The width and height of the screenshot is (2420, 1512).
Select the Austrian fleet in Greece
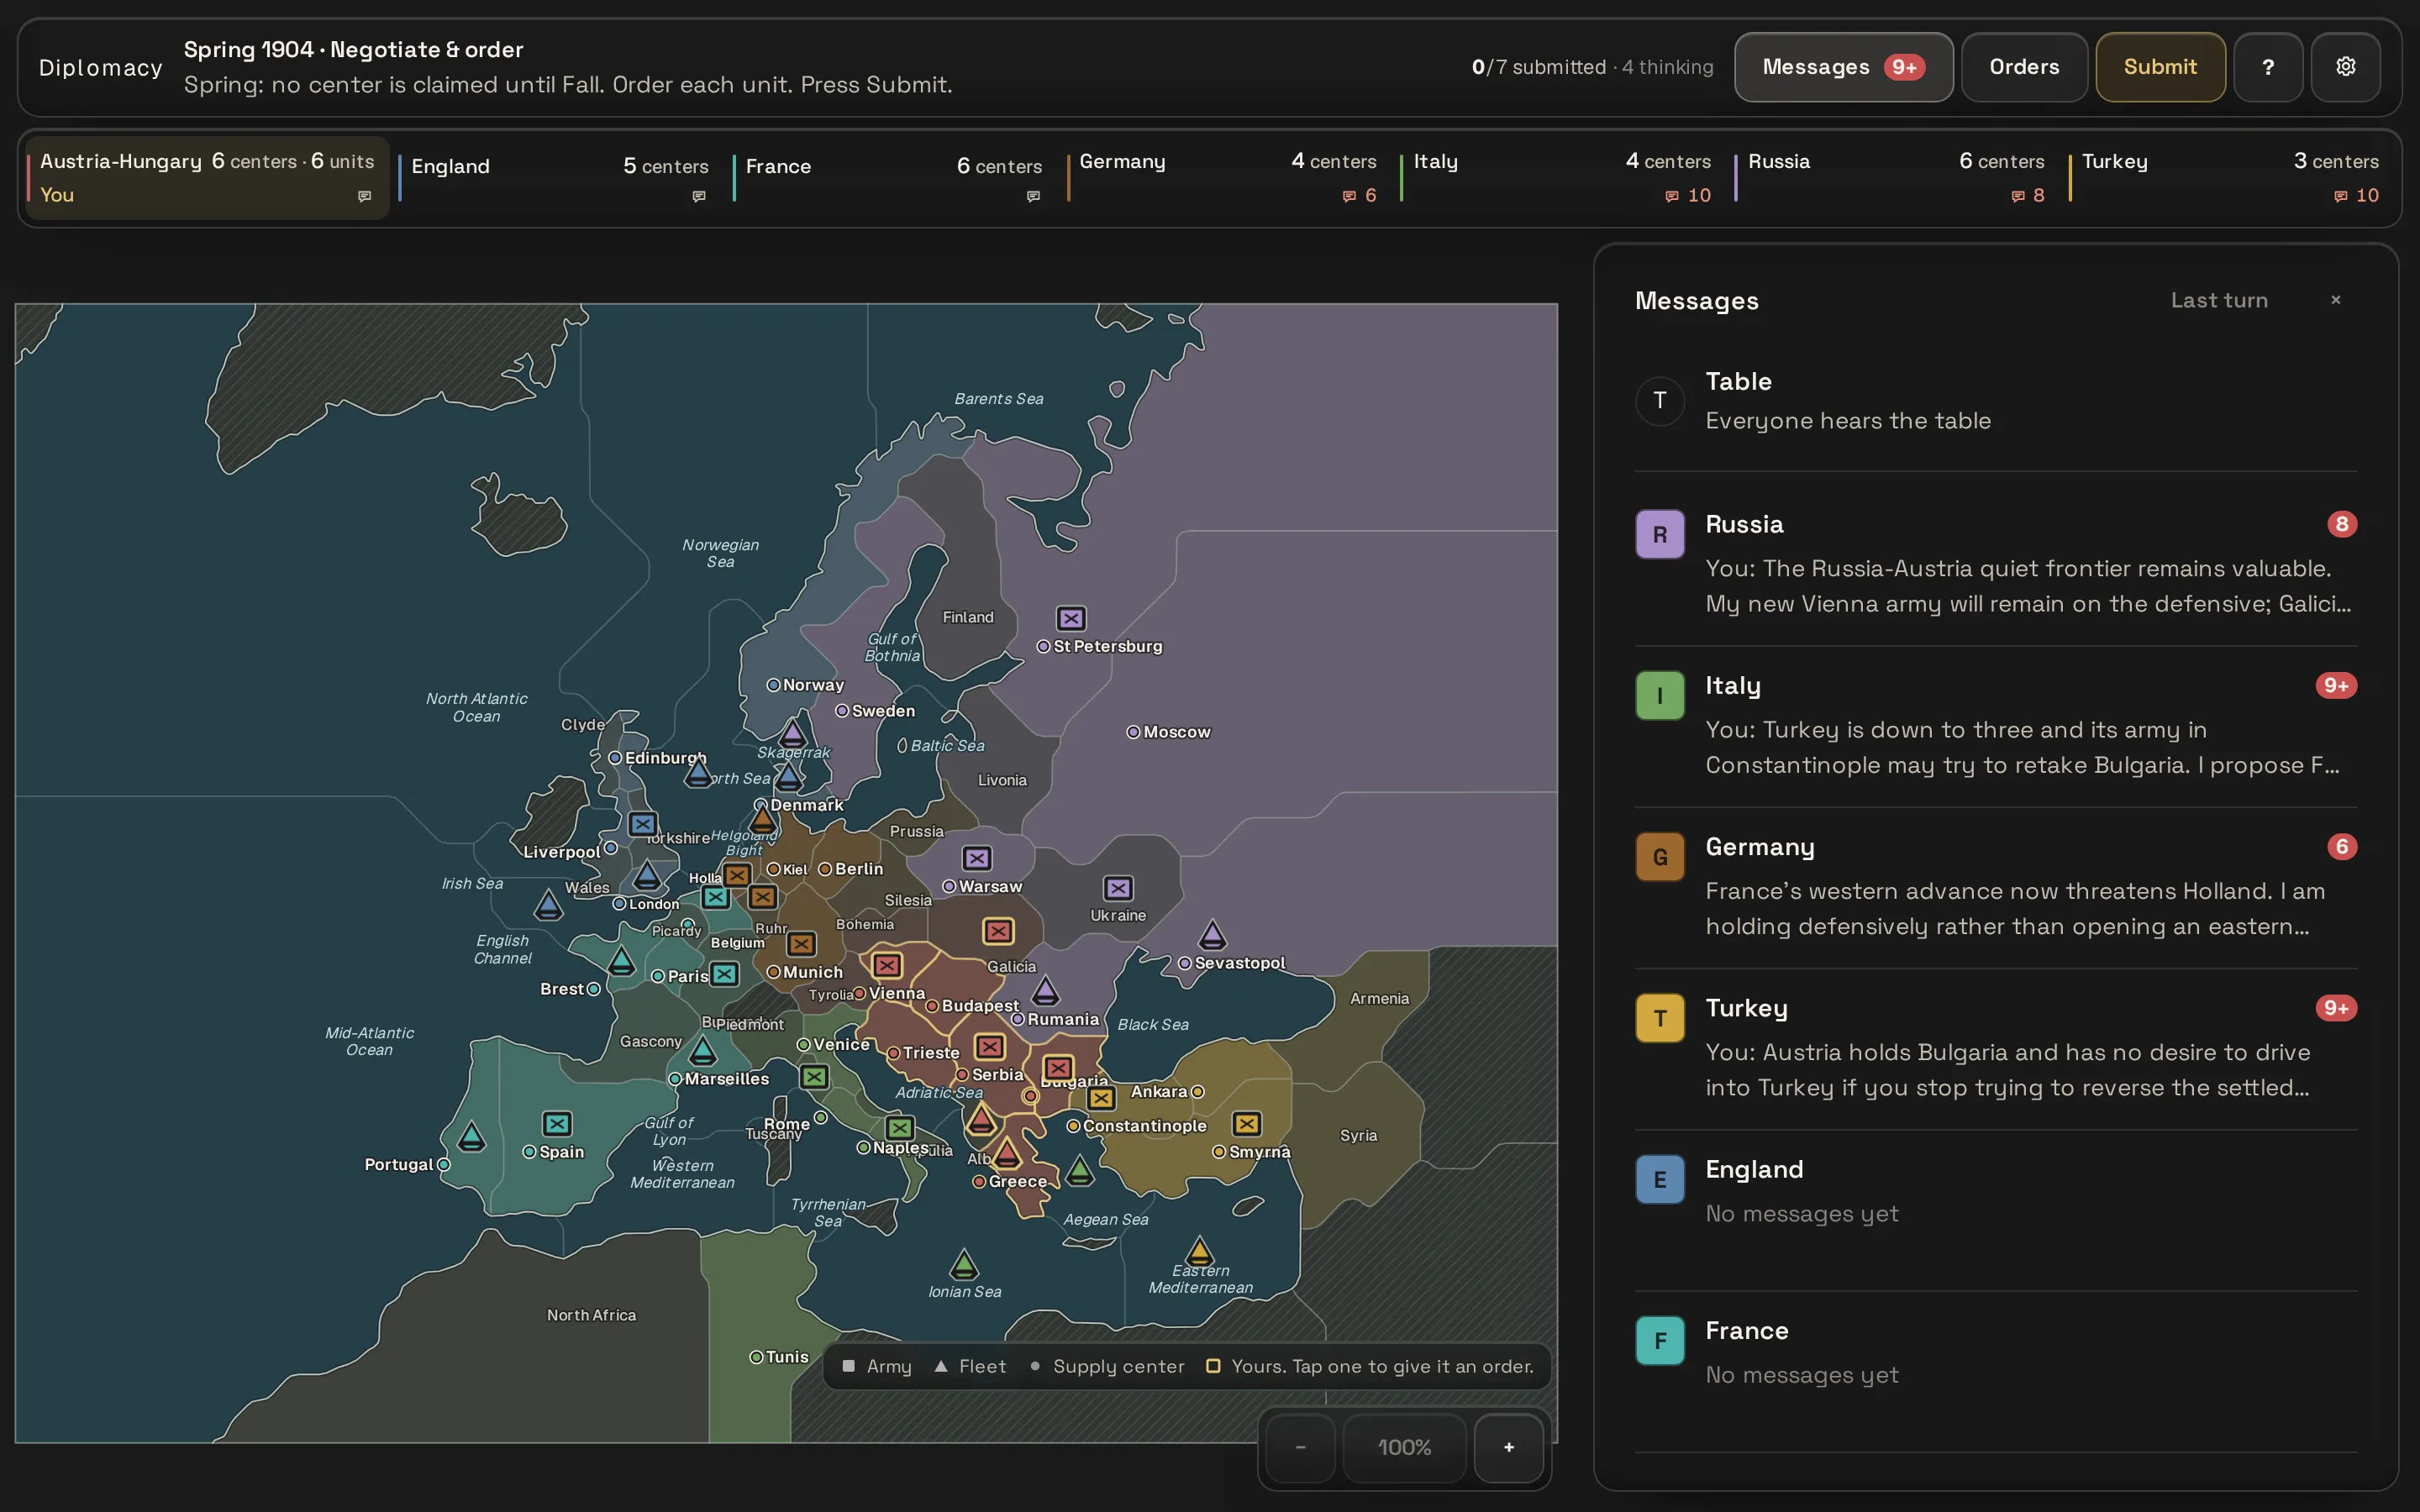1007,1153
